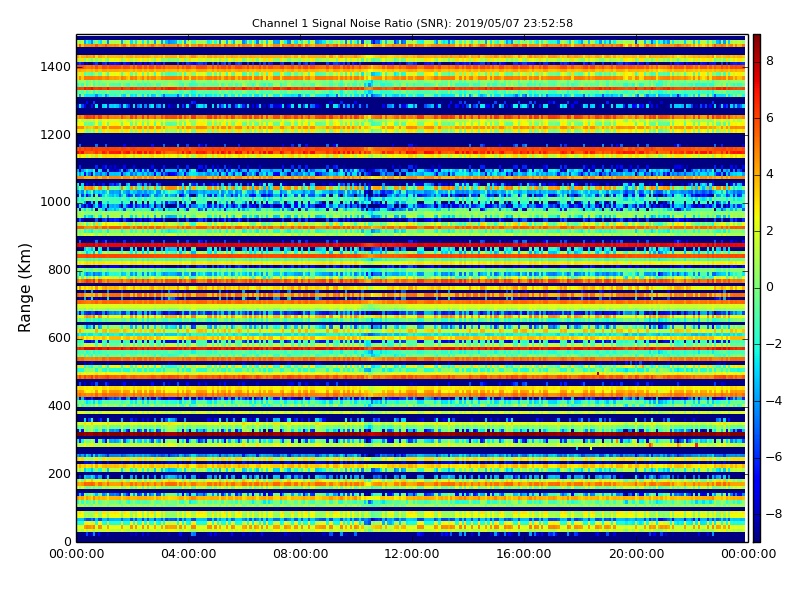
Task: Click the 'Range (Km)' y-axis label
Action: click(x=24, y=288)
